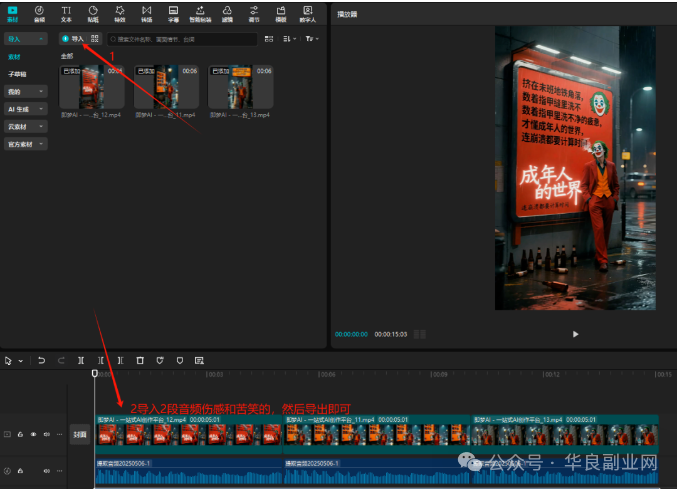
Task: Open the 音频 (Audio) tab
Action: tap(39, 13)
